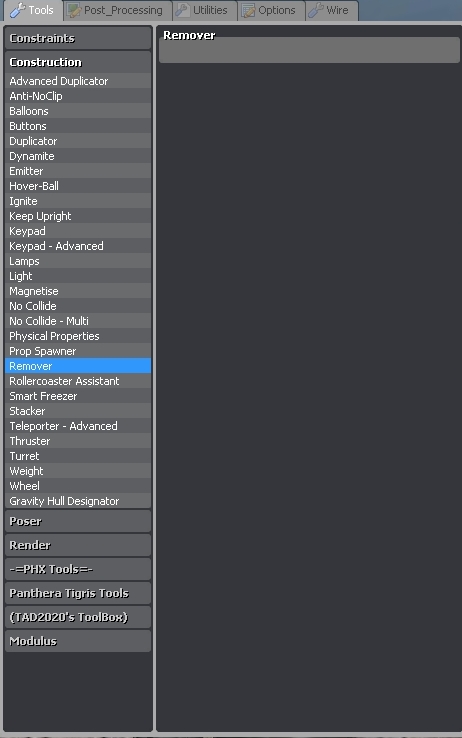Expand the Render category
The height and width of the screenshot is (738, 462).
point(78,545)
